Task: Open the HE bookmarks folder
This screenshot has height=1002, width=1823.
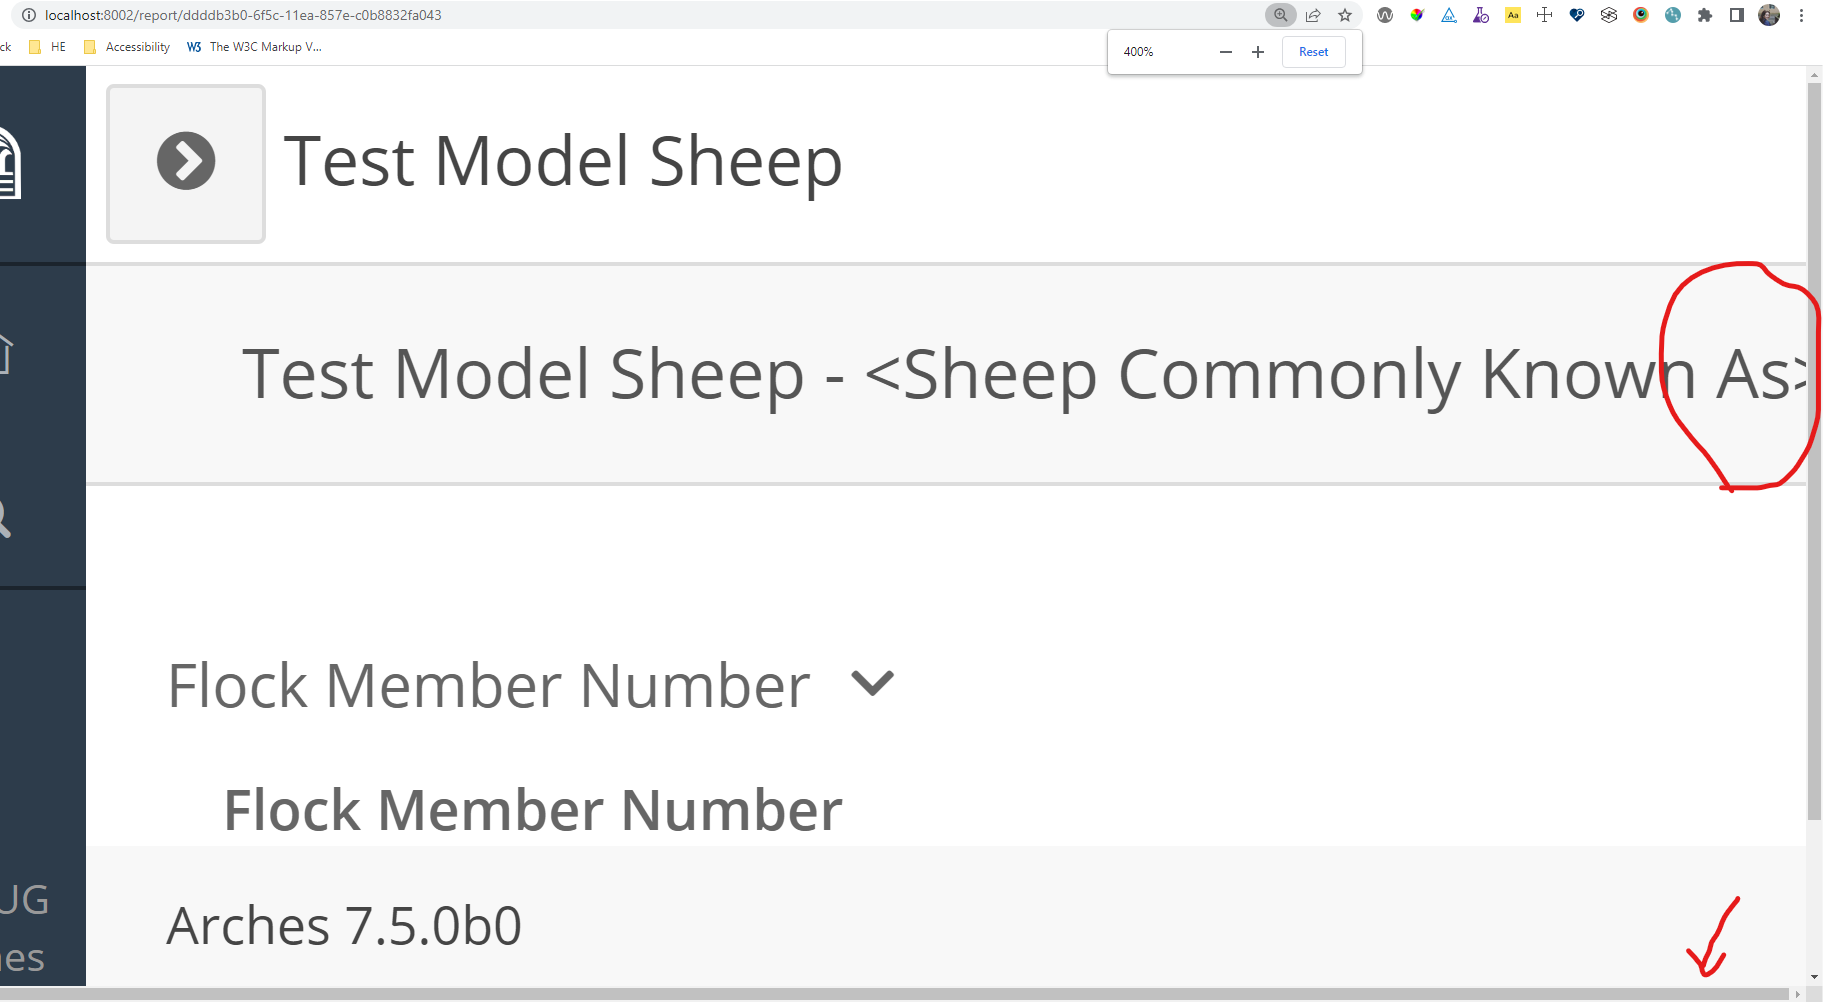Action: click(x=48, y=46)
